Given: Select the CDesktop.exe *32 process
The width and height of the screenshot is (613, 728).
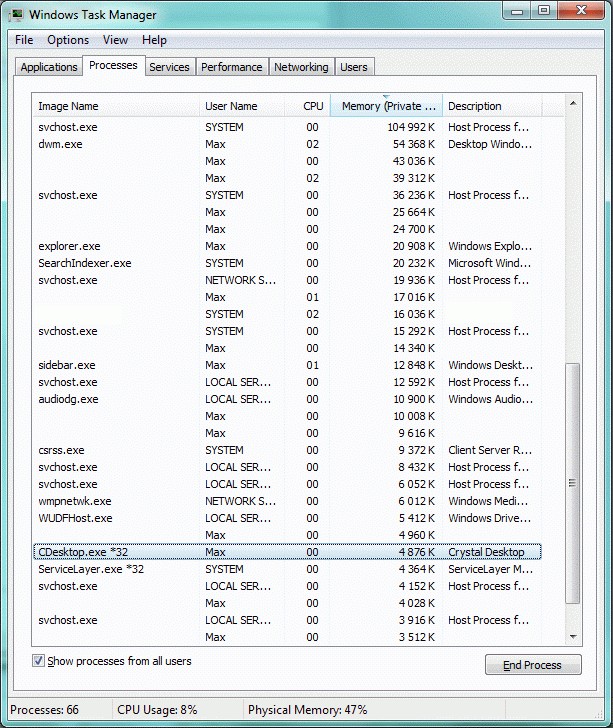Looking at the screenshot, I should coord(287,552).
